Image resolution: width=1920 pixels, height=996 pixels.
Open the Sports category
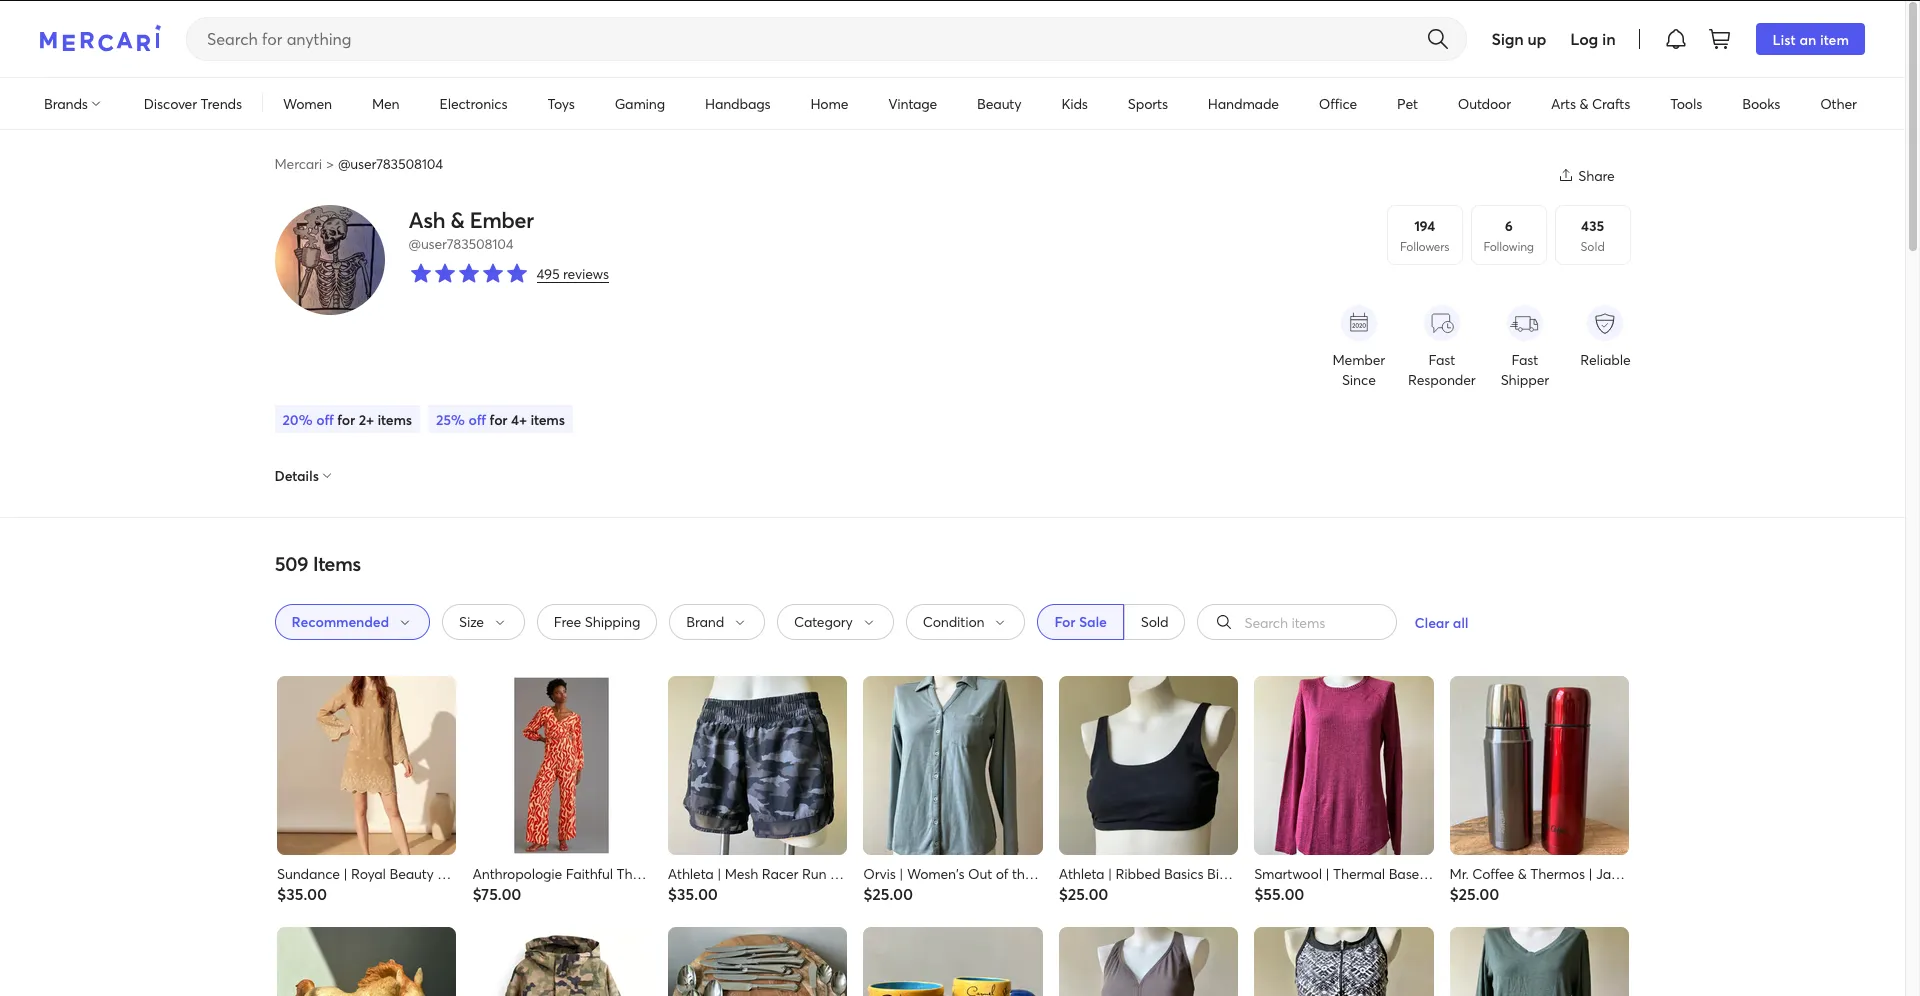[x=1147, y=104]
